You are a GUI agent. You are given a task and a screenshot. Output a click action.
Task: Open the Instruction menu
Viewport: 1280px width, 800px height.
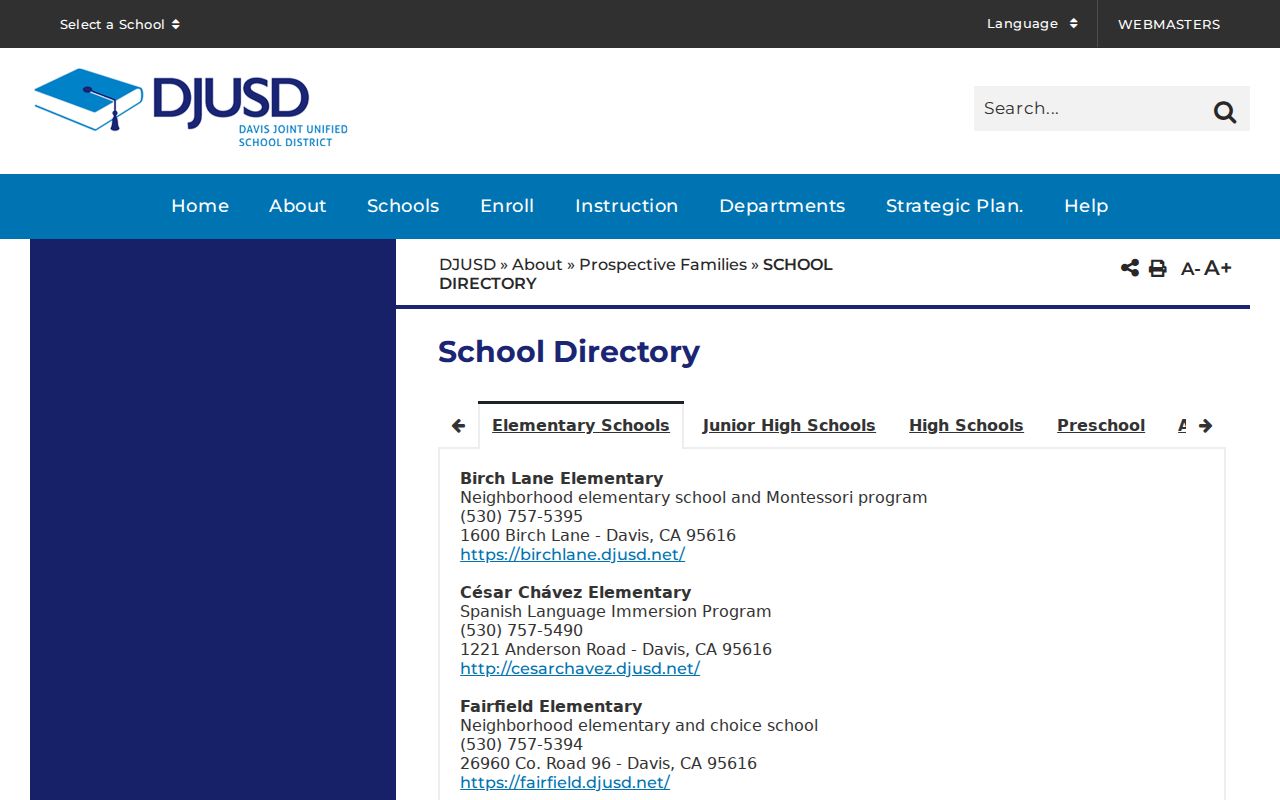click(627, 206)
